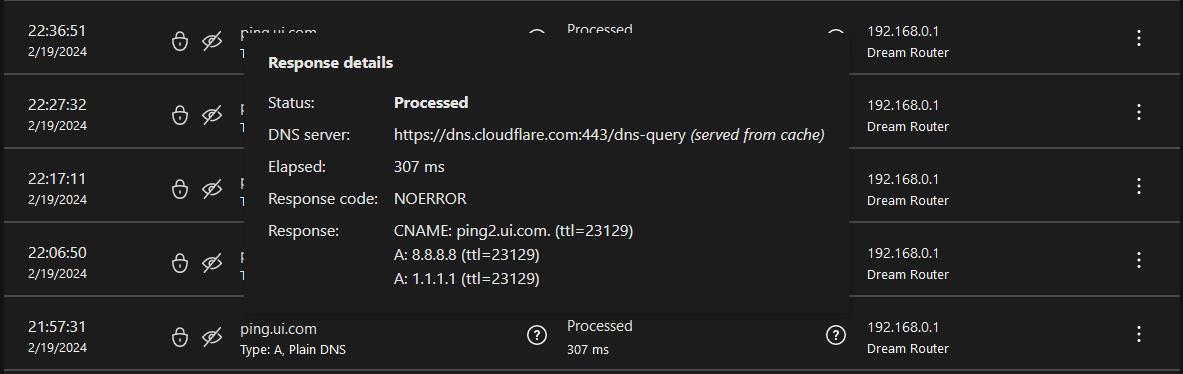Image resolution: width=1183 pixels, height=374 pixels.
Task: Open three-dot menu for the 21:57:31 entry
Action: pyautogui.click(x=1138, y=334)
